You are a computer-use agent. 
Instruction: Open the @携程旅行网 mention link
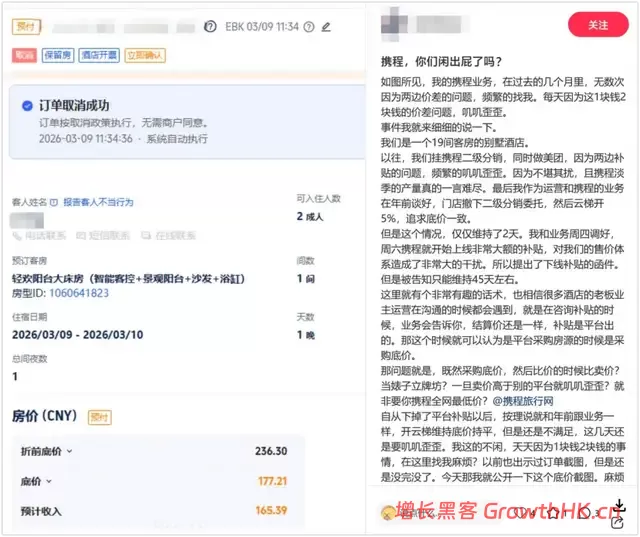click(523, 401)
